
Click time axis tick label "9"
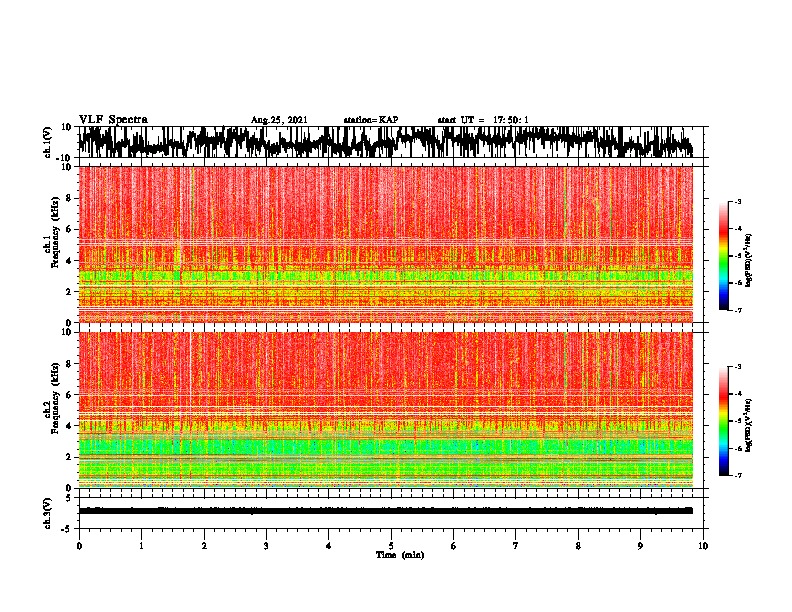640,546
